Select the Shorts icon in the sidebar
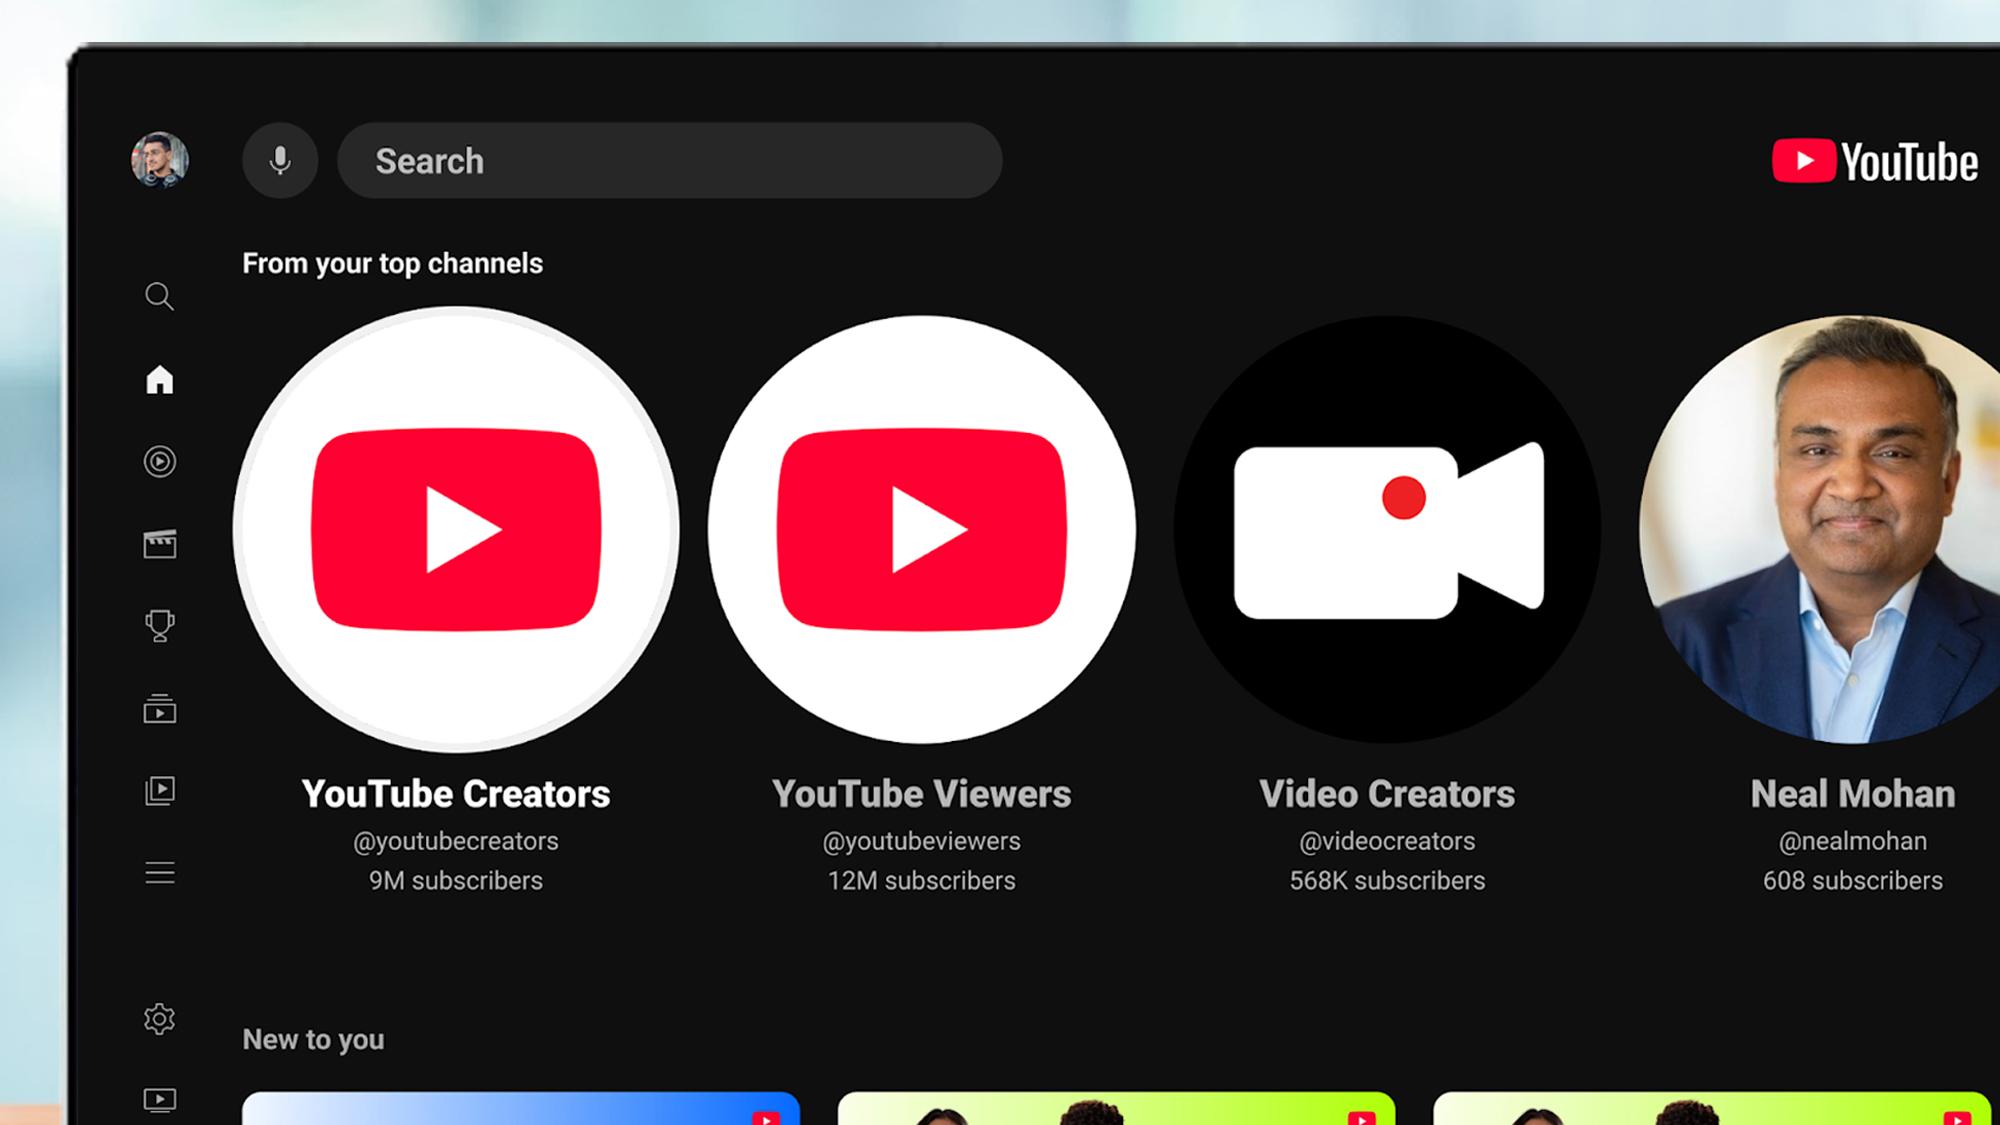Image resolution: width=2000 pixels, height=1125 pixels. click(159, 462)
